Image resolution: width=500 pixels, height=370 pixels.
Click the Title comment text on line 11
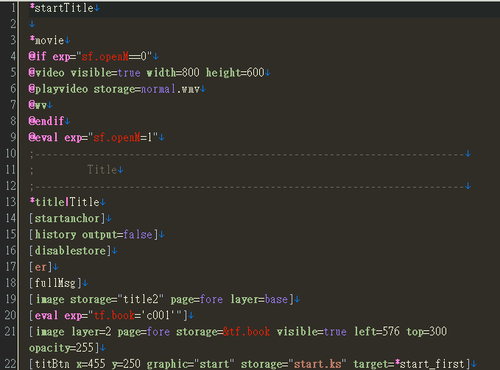[x=102, y=170]
